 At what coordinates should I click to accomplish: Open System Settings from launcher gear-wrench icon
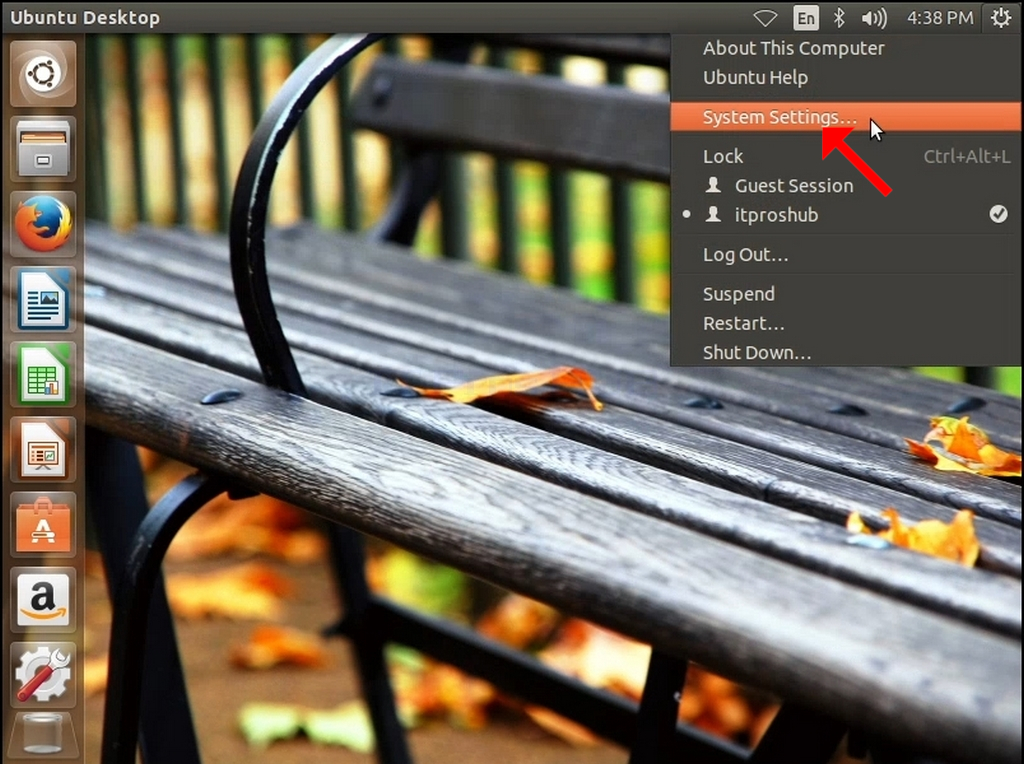point(43,675)
